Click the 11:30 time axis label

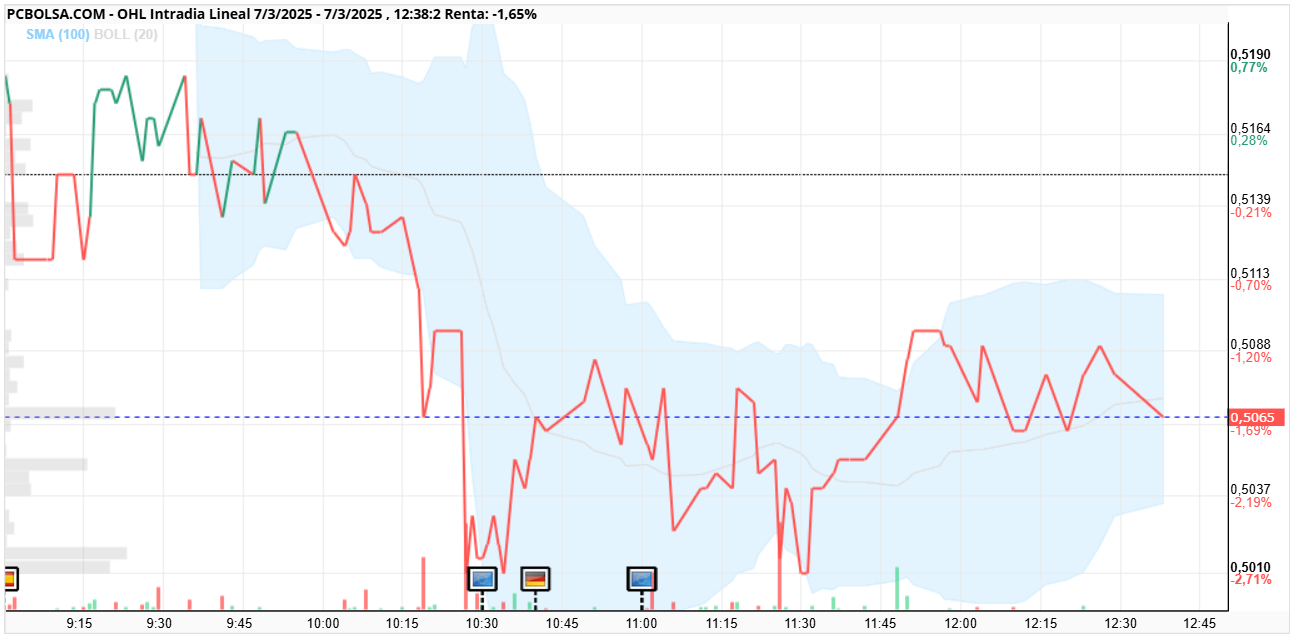[801, 623]
